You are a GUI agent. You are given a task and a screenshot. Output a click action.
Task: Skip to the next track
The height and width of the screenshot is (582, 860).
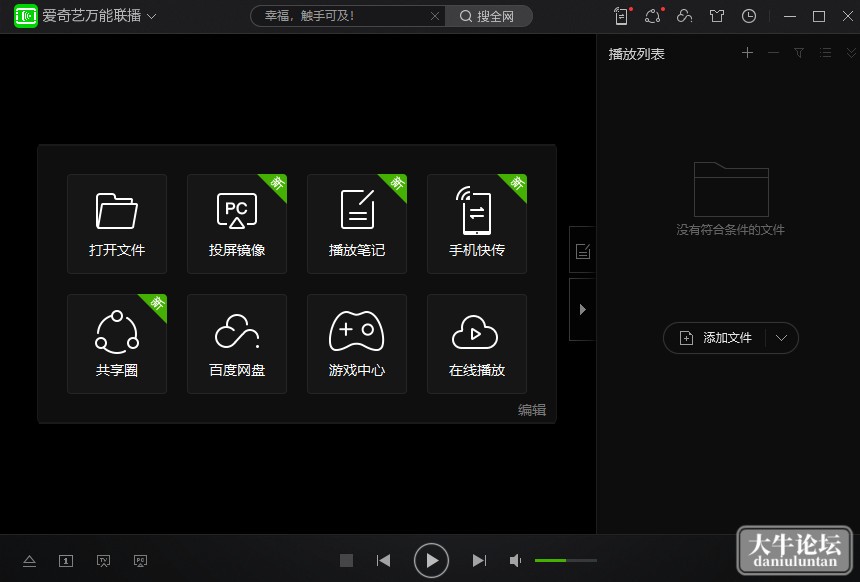tap(479, 560)
